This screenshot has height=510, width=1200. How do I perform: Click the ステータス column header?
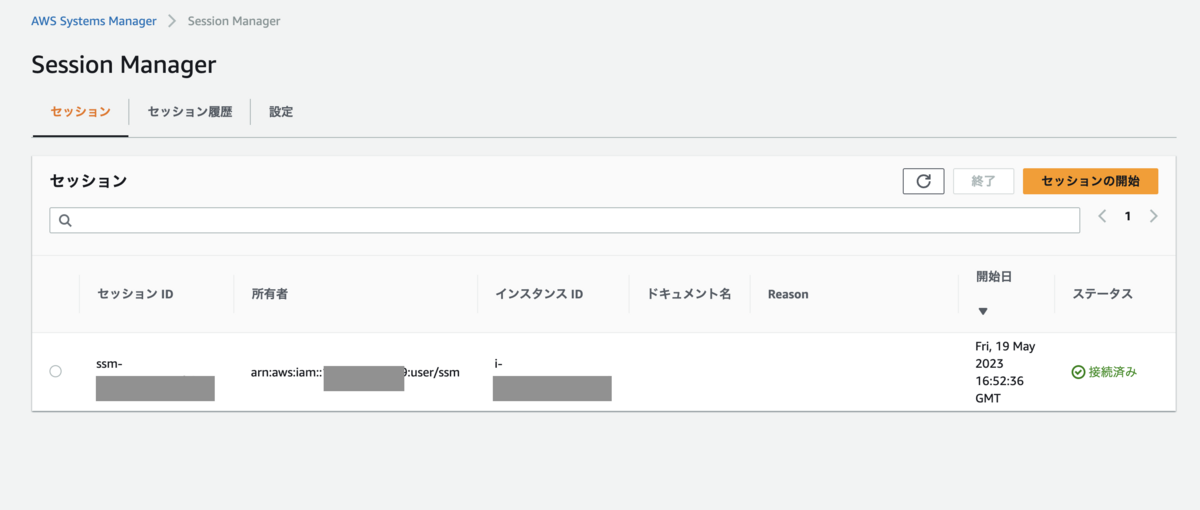point(1102,294)
